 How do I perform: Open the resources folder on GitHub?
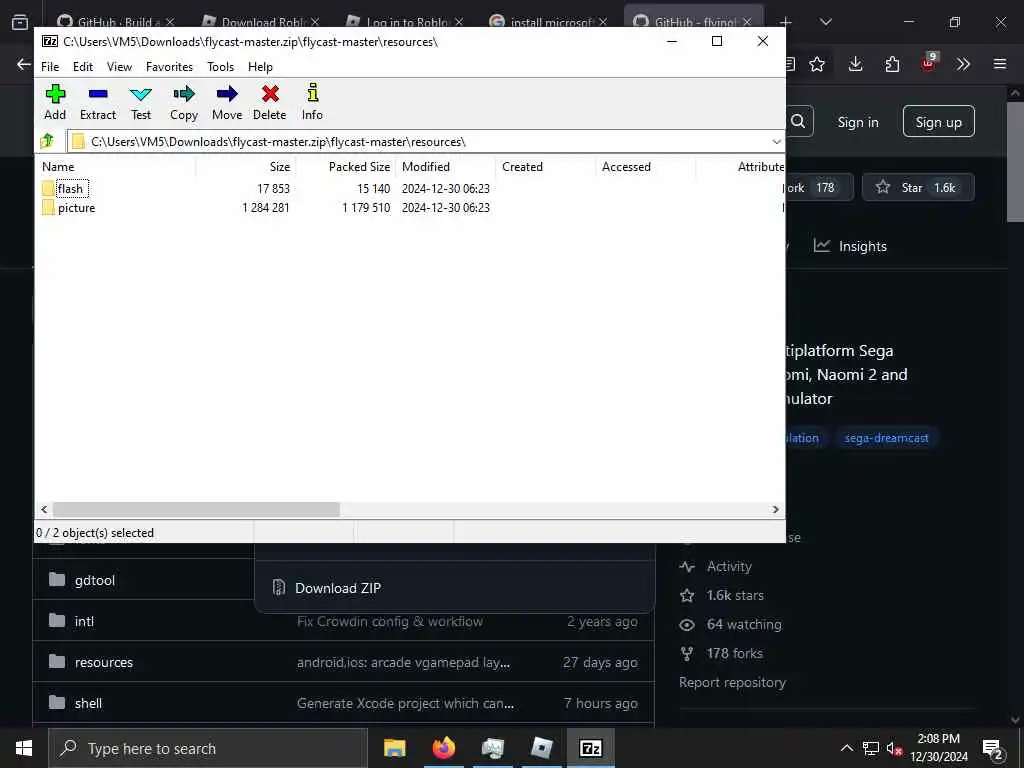[104, 662]
